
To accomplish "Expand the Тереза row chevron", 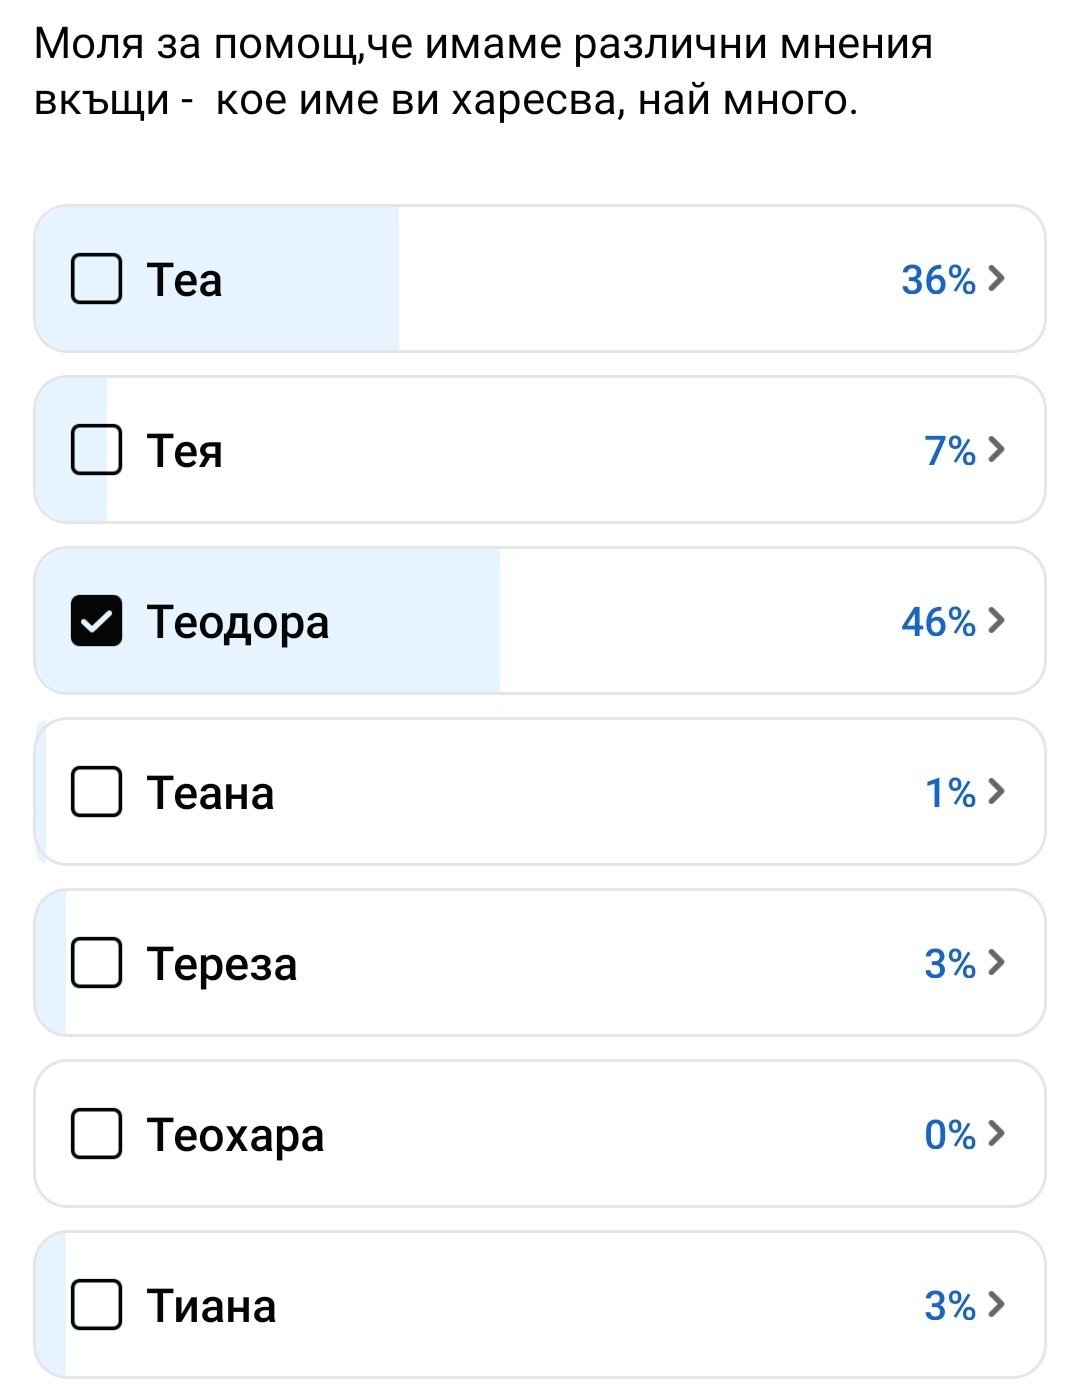I will click(x=996, y=963).
